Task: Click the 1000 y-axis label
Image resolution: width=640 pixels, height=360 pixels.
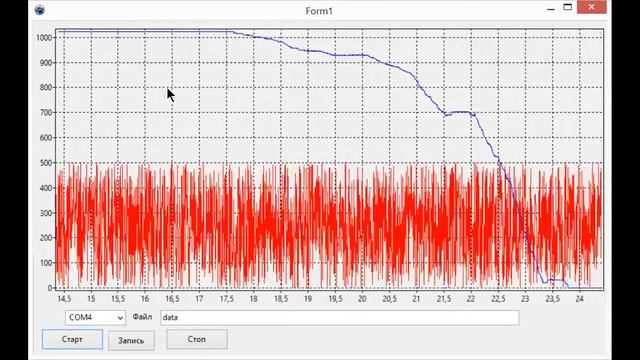Action: [x=44, y=38]
